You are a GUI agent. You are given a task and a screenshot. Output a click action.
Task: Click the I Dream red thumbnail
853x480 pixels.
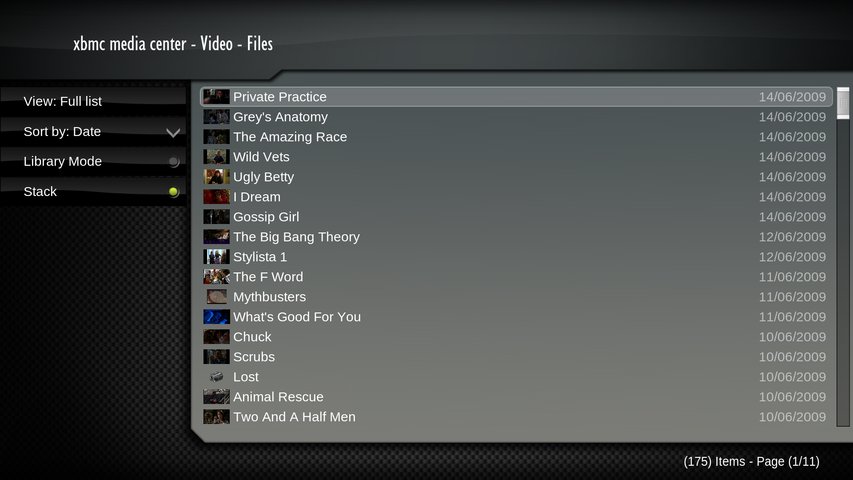[x=217, y=196]
